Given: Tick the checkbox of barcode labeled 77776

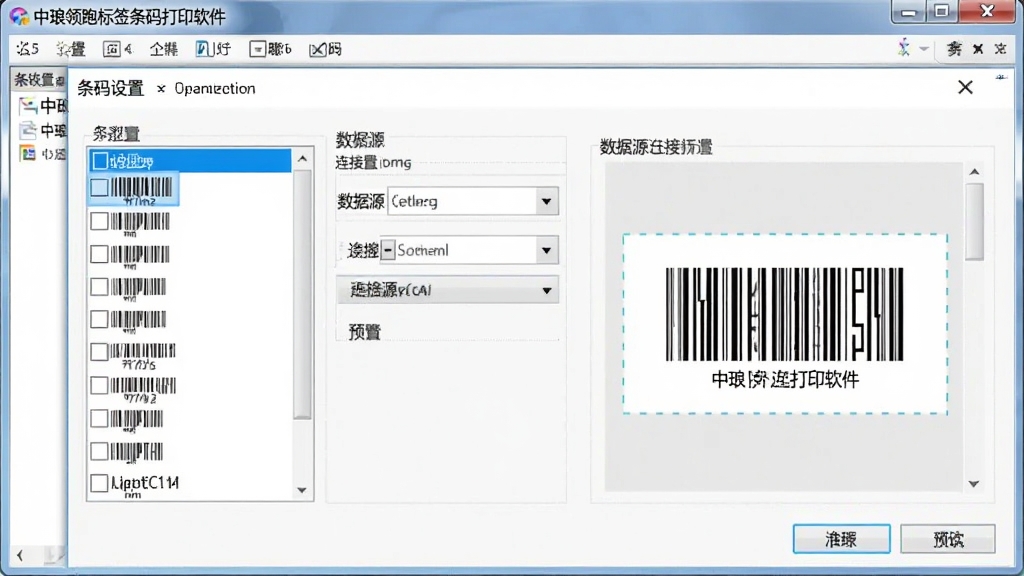Looking at the screenshot, I should tap(99, 352).
